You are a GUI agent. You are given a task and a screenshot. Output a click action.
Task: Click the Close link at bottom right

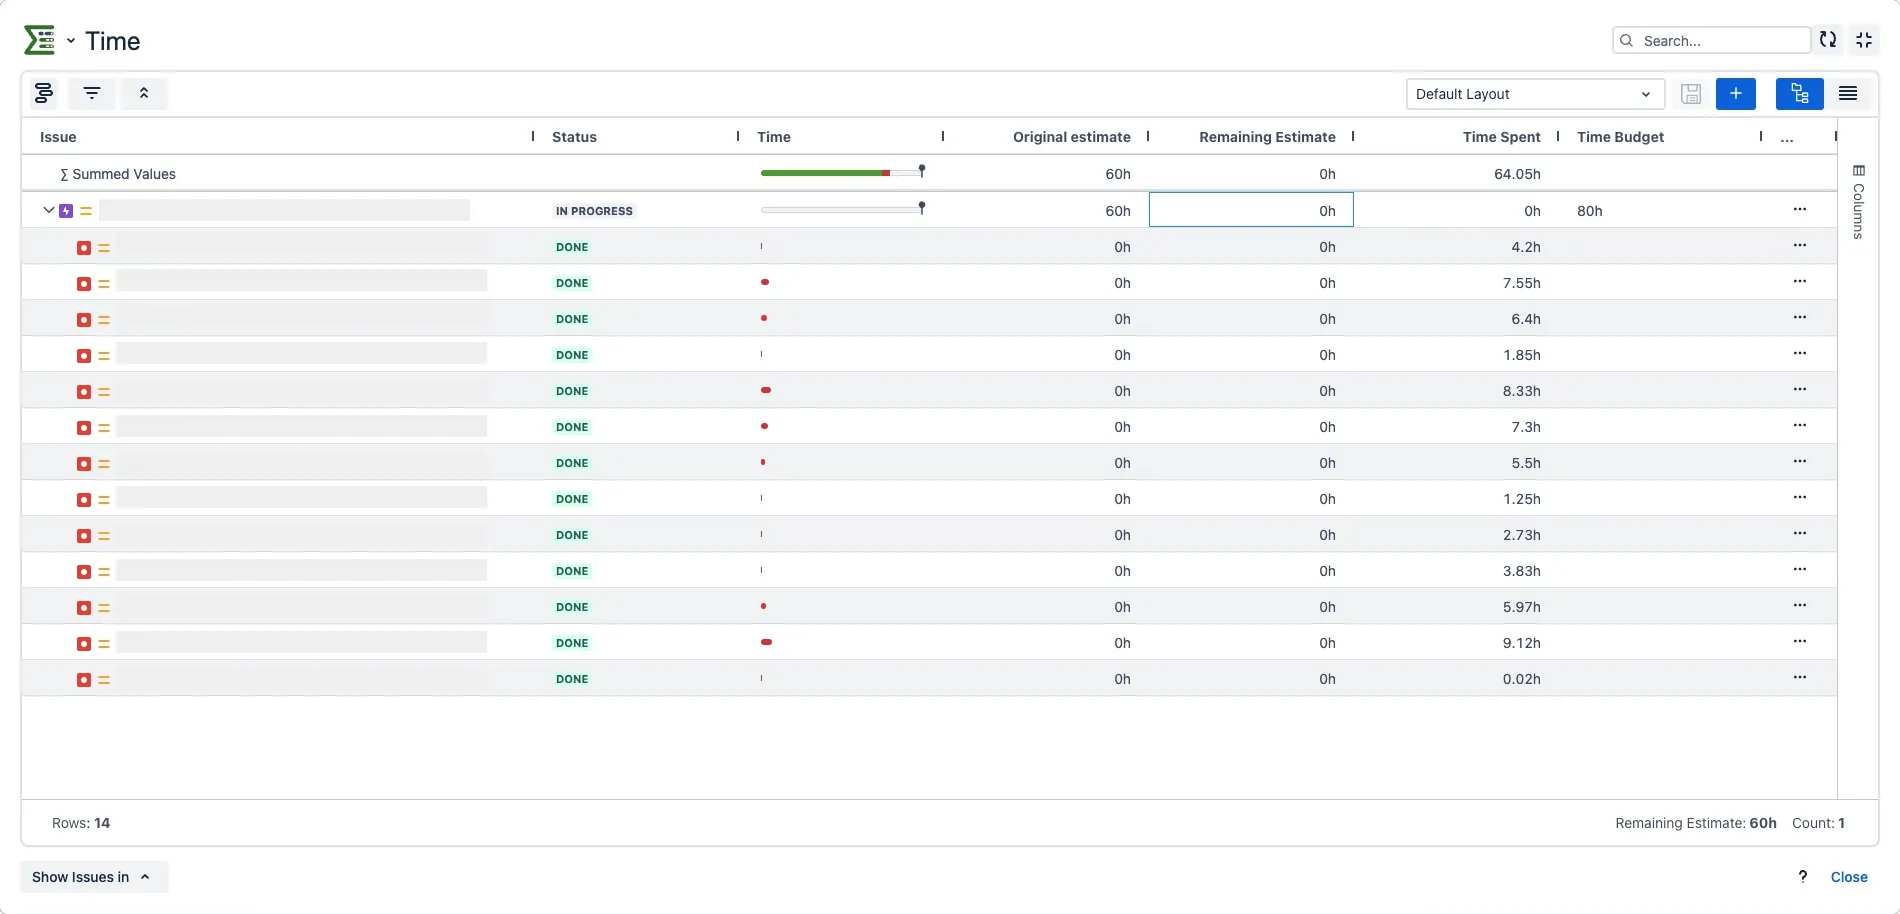tap(1848, 877)
